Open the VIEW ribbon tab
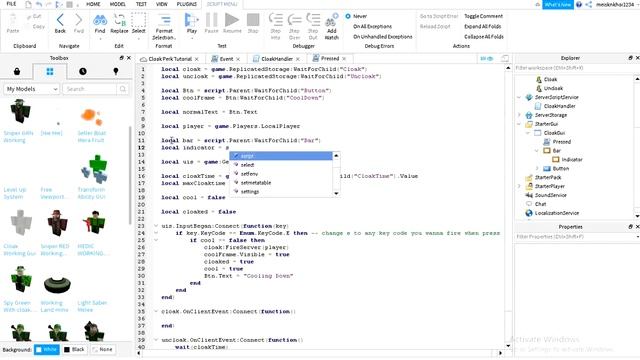Image resolution: width=640 pixels, height=360 pixels. click(x=162, y=4)
